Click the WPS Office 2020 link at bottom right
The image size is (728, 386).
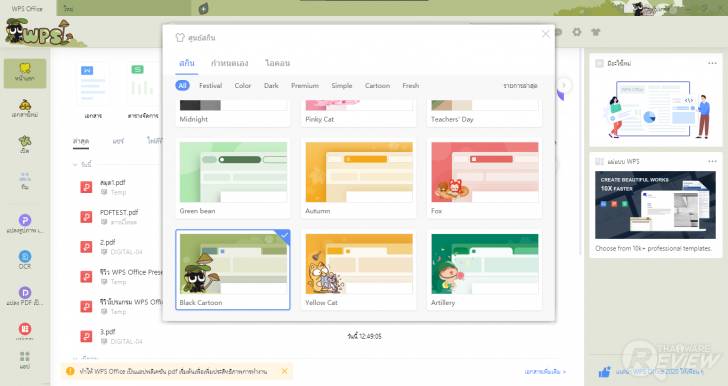pyautogui.click(x=660, y=372)
